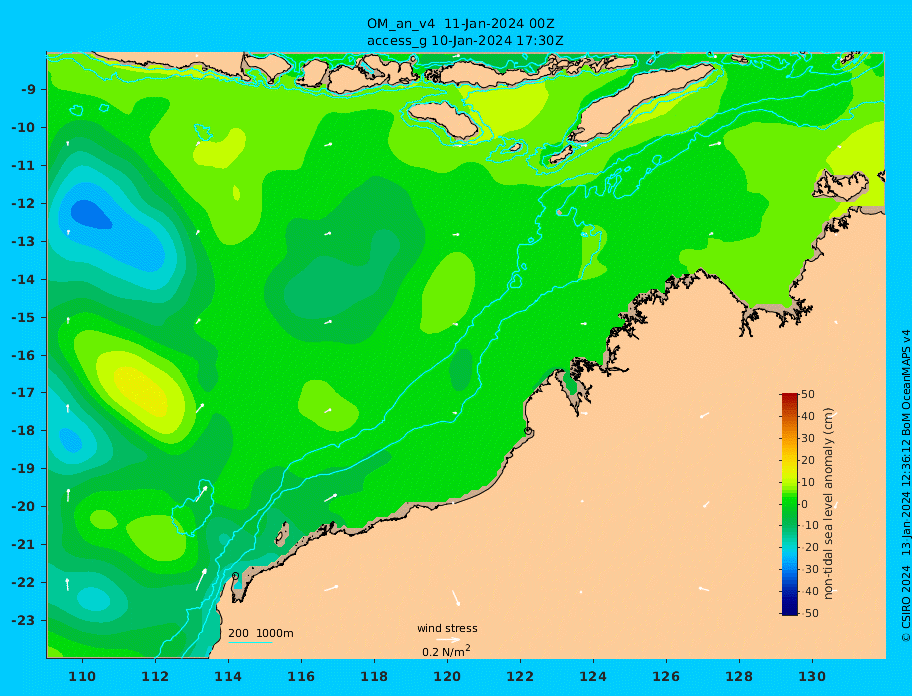Click the longitude axis label "130"
This screenshot has width=912, height=696.
point(812,676)
